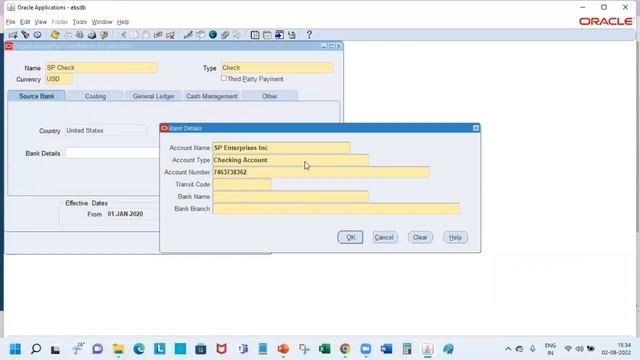Open the Cash Management tab
The width and height of the screenshot is (640, 360).
211,96
